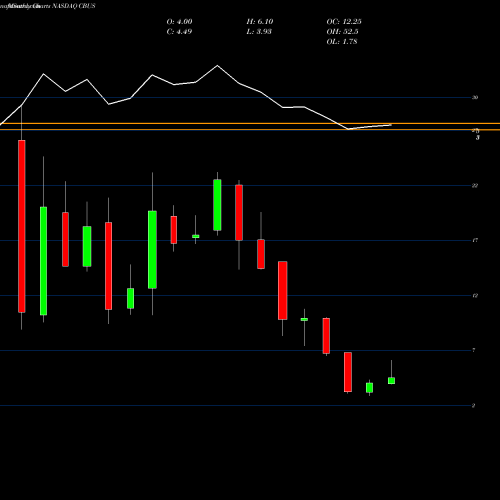Click the NASDAQ CRUS chart title
The height and width of the screenshot is (500, 500).
point(74,6)
